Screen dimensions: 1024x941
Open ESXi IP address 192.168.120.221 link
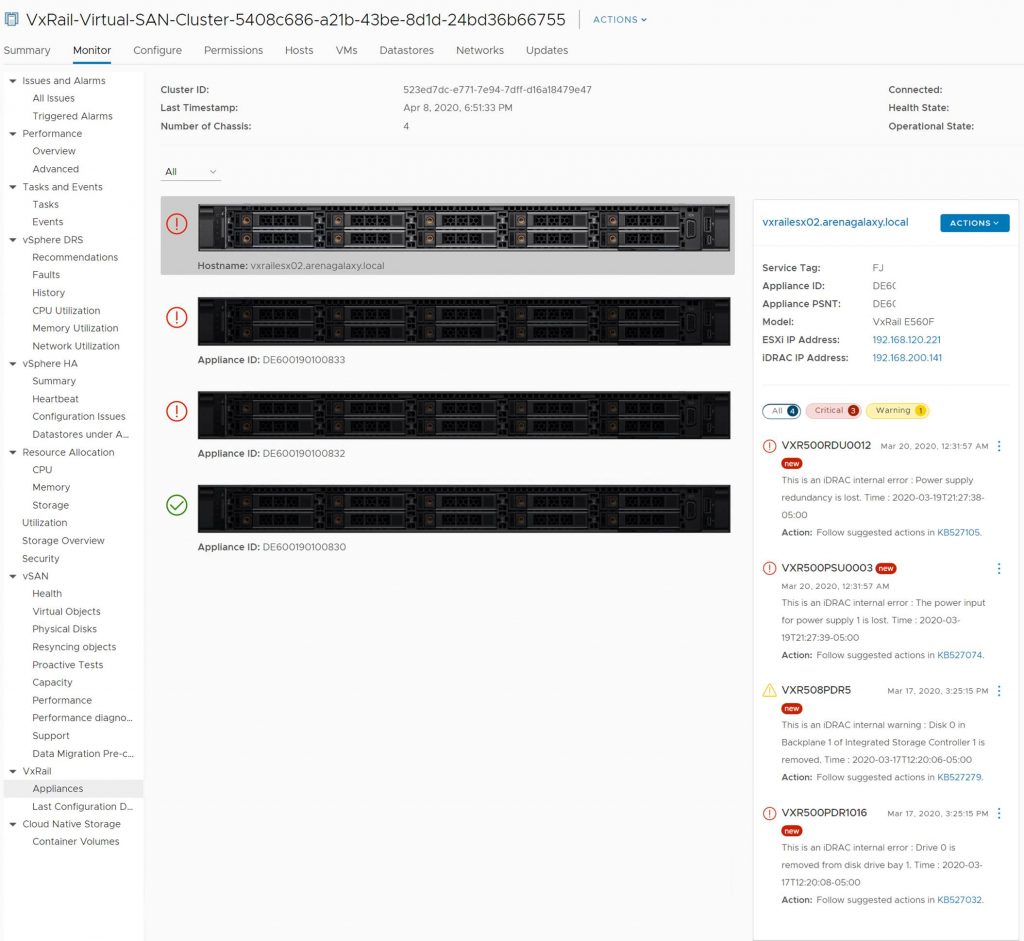coord(906,340)
